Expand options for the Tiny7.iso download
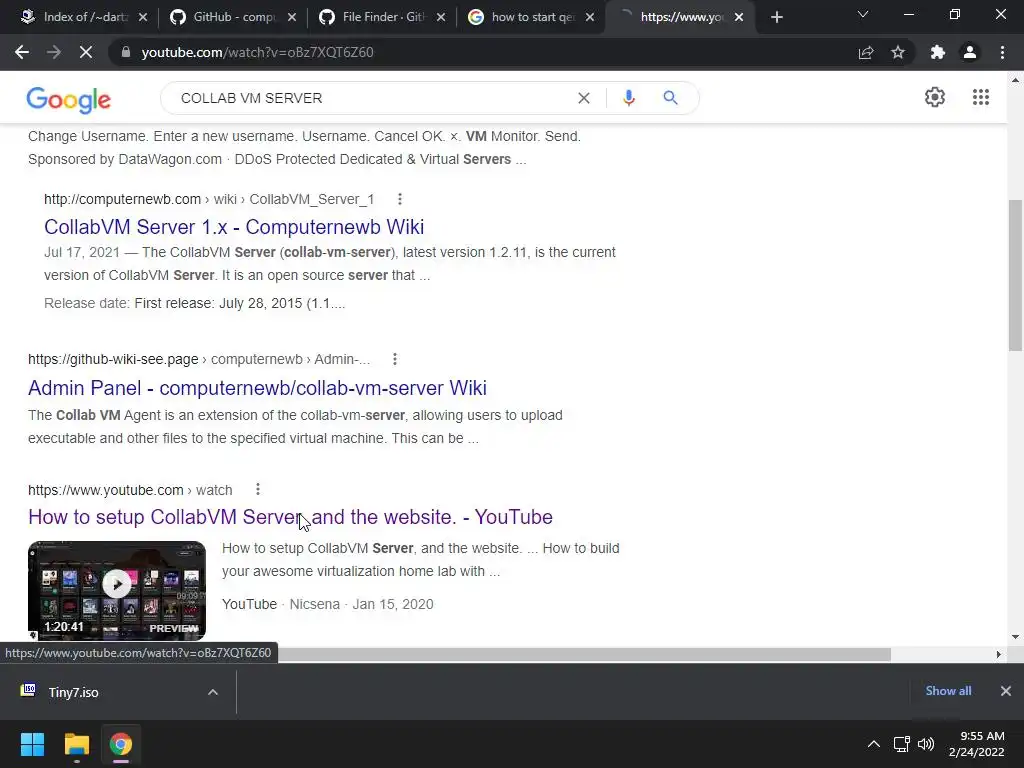The image size is (1024, 768). (x=213, y=692)
